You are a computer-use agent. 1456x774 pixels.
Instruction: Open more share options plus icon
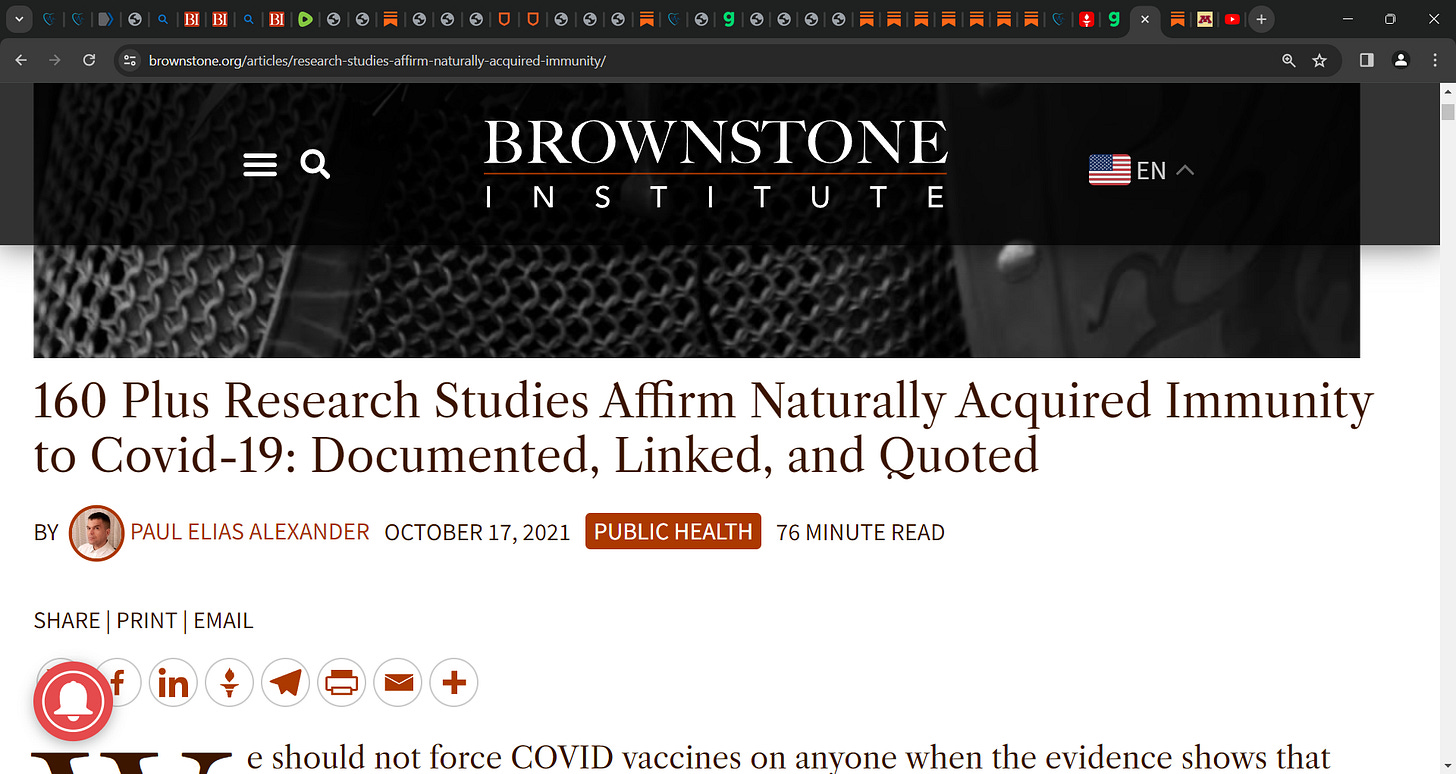[454, 684]
